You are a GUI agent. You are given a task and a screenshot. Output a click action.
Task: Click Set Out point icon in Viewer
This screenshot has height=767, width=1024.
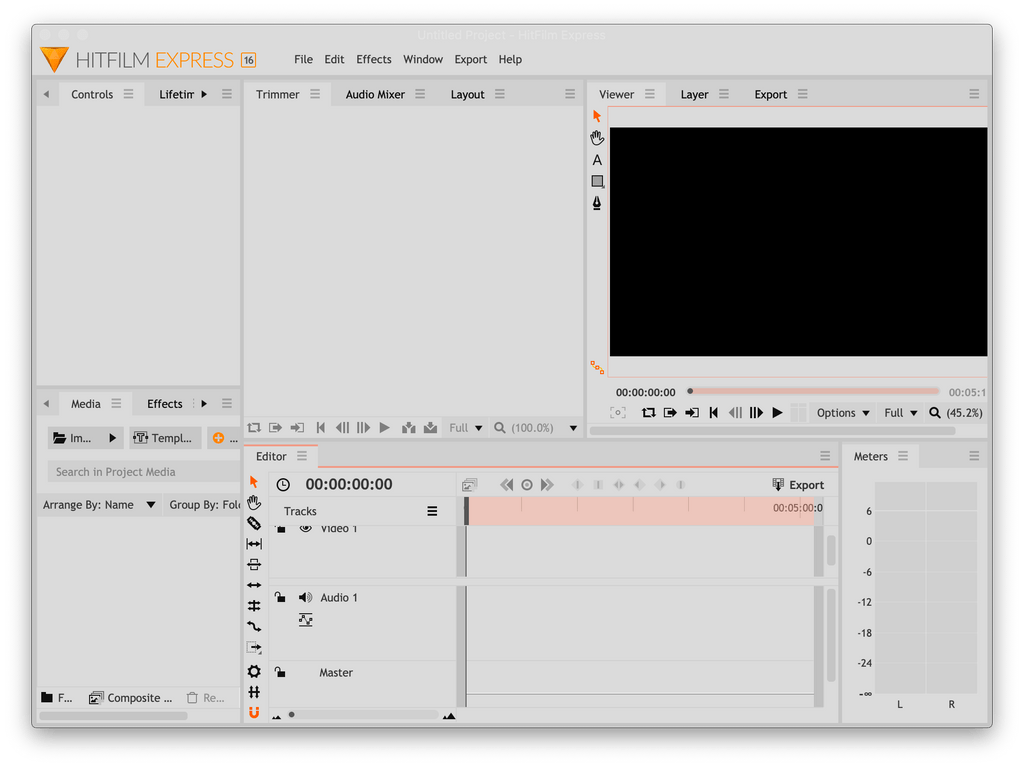coord(692,413)
